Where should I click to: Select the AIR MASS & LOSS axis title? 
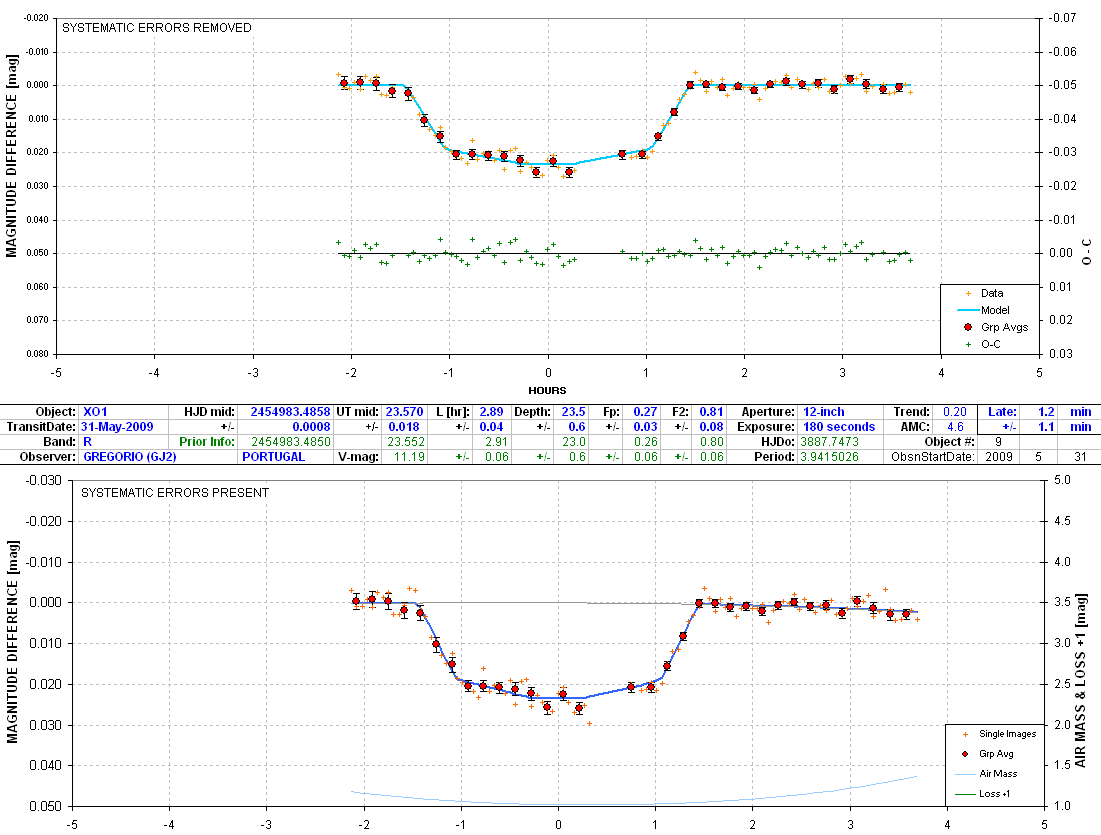pos(1081,681)
